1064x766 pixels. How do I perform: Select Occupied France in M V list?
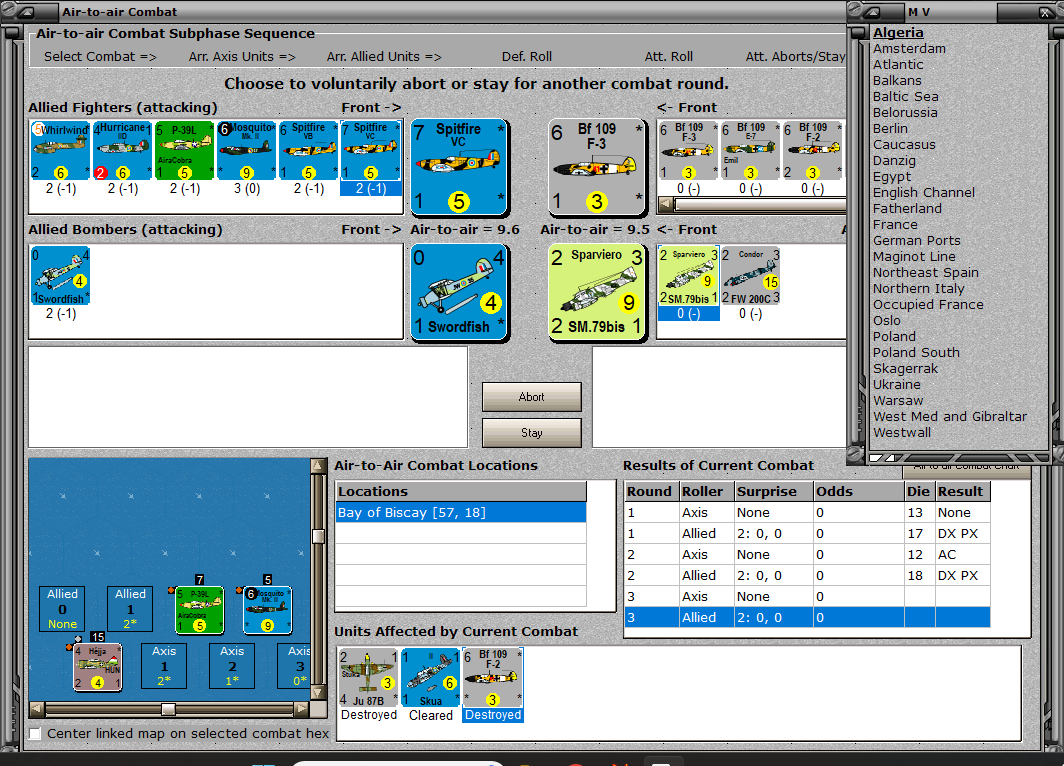pos(928,305)
